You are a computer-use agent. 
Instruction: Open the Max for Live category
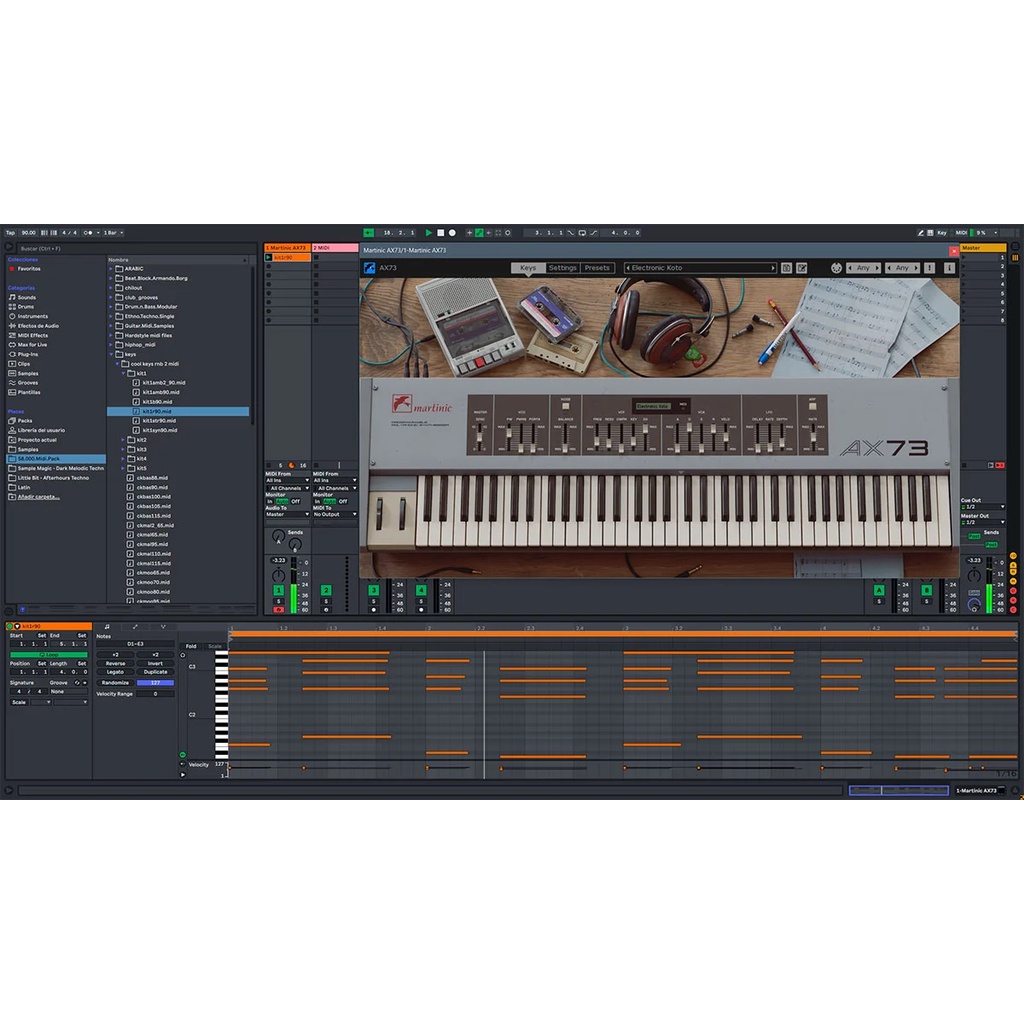32,345
